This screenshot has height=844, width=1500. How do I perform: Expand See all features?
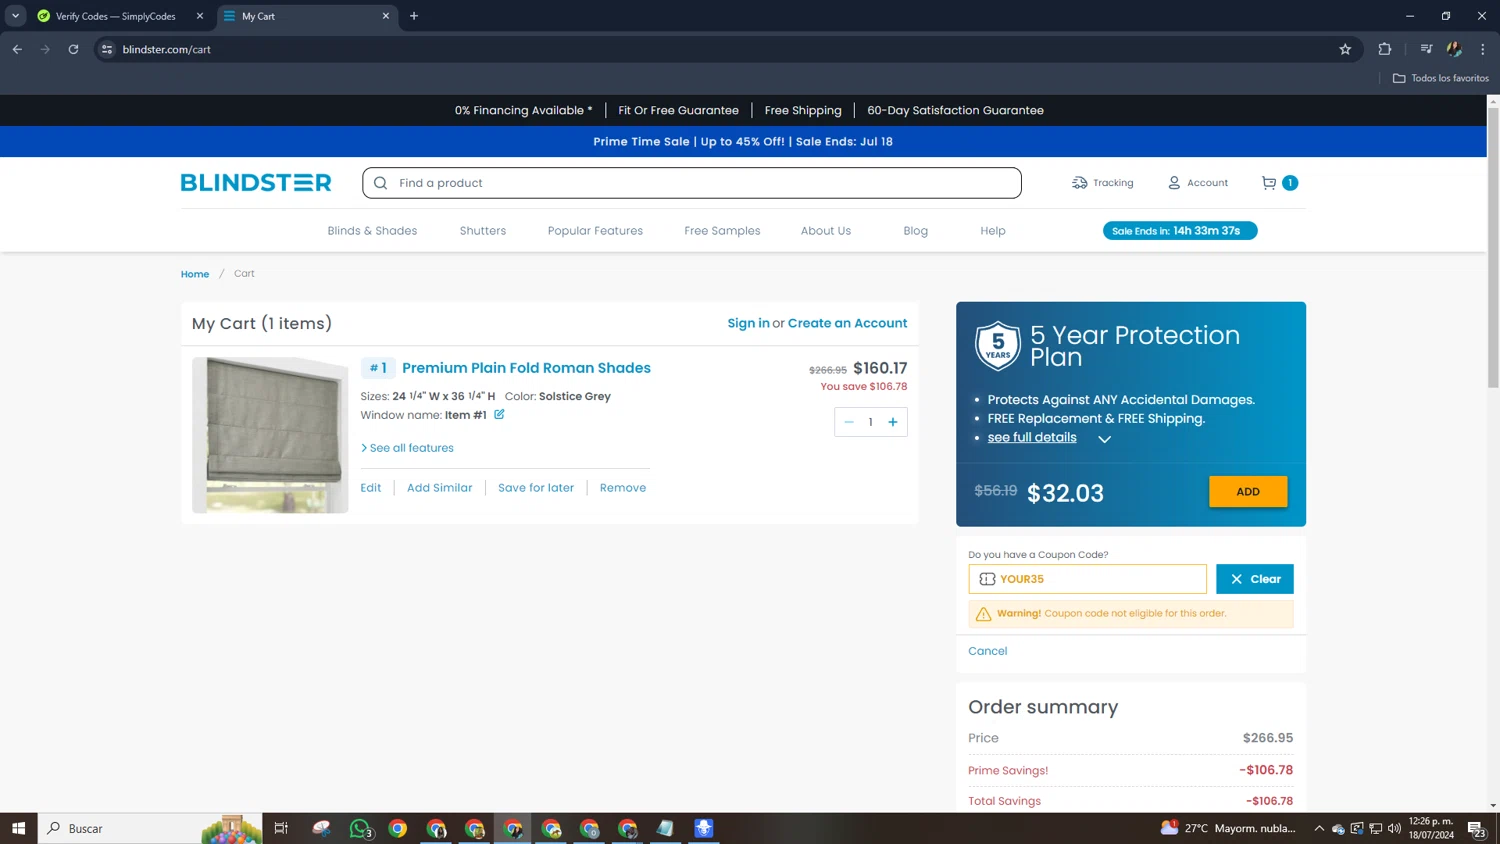407,448
